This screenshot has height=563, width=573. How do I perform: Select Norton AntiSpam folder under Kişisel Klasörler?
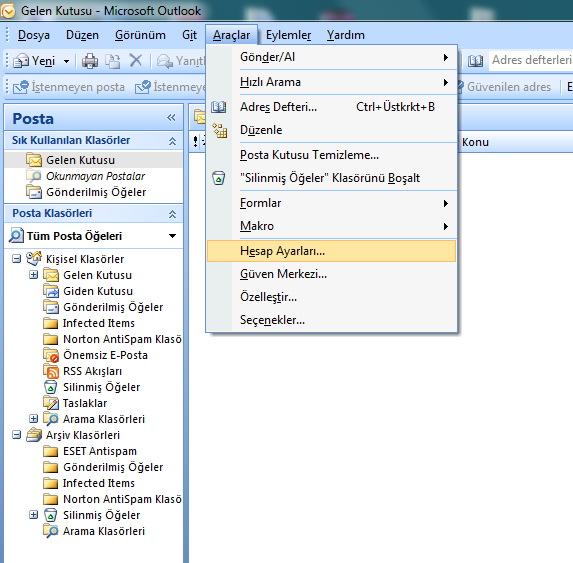point(122,339)
